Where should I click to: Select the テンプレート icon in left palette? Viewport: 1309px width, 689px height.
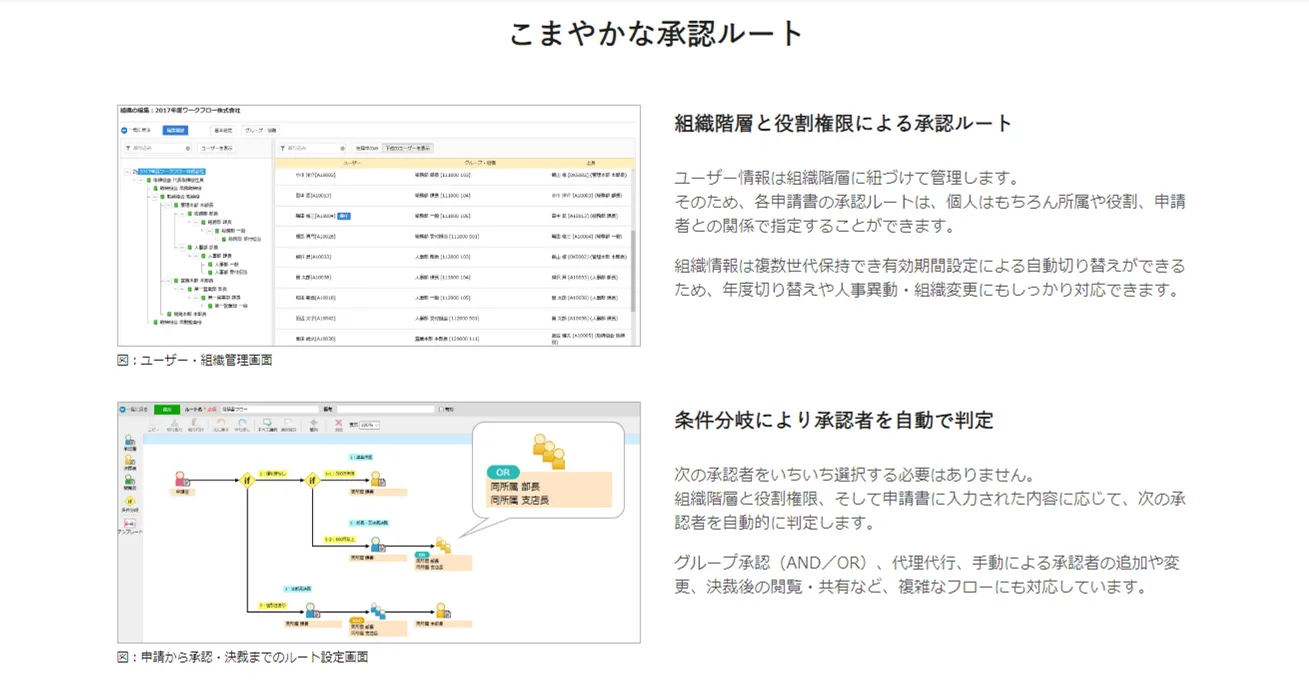[x=129, y=523]
